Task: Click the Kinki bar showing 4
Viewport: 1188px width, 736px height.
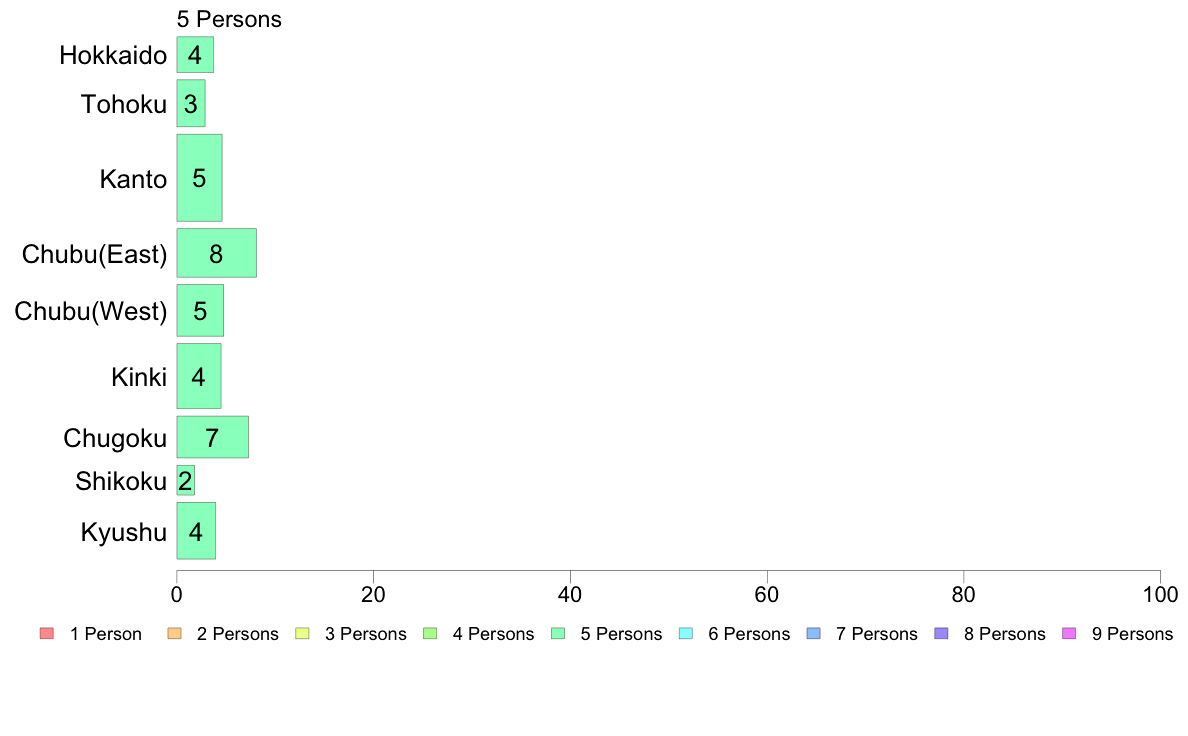Action: tap(199, 376)
